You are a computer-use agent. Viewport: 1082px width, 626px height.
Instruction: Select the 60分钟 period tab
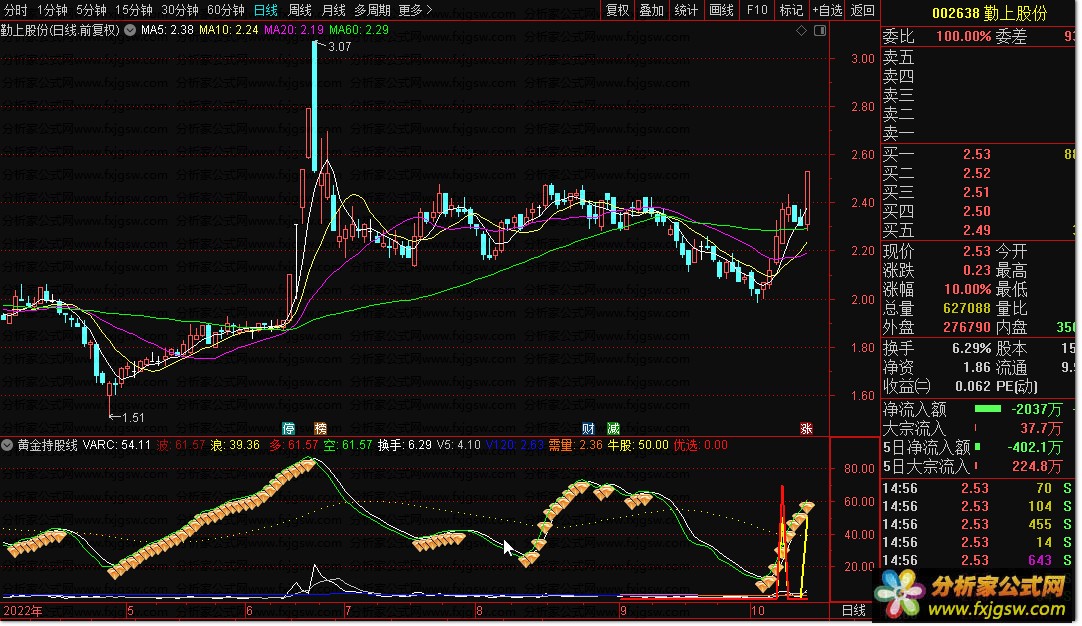point(226,10)
